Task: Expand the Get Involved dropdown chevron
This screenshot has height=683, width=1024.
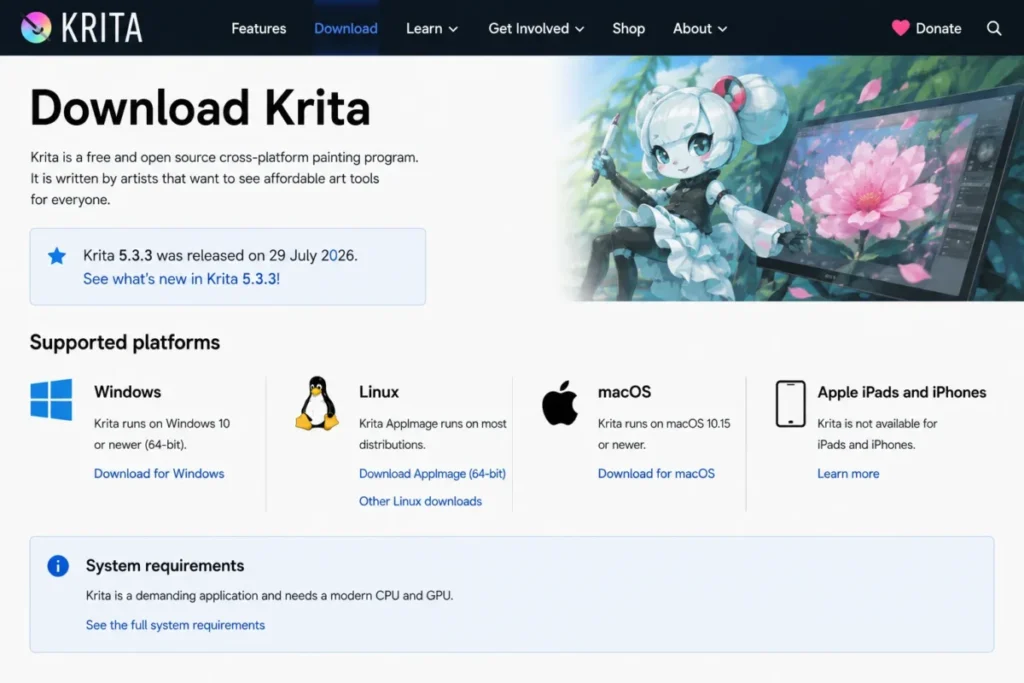Action: [579, 29]
